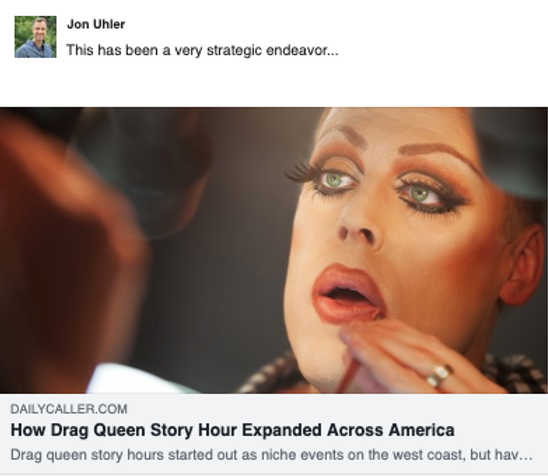Click the article description snippet text
Image resolution: width=548 pixels, height=476 pixels.
coord(271,455)
